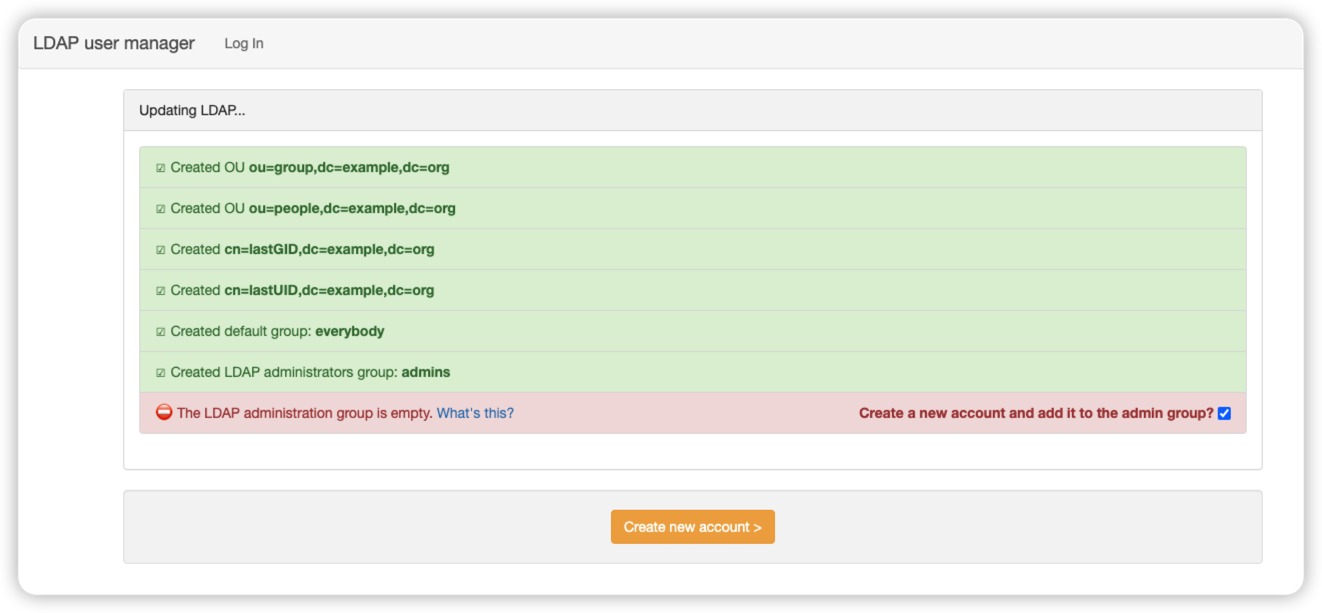Viewport: 1322px width, 613px height.
Task: Click check icon beside Created OU ou=group
Action: tap(160, 168)
